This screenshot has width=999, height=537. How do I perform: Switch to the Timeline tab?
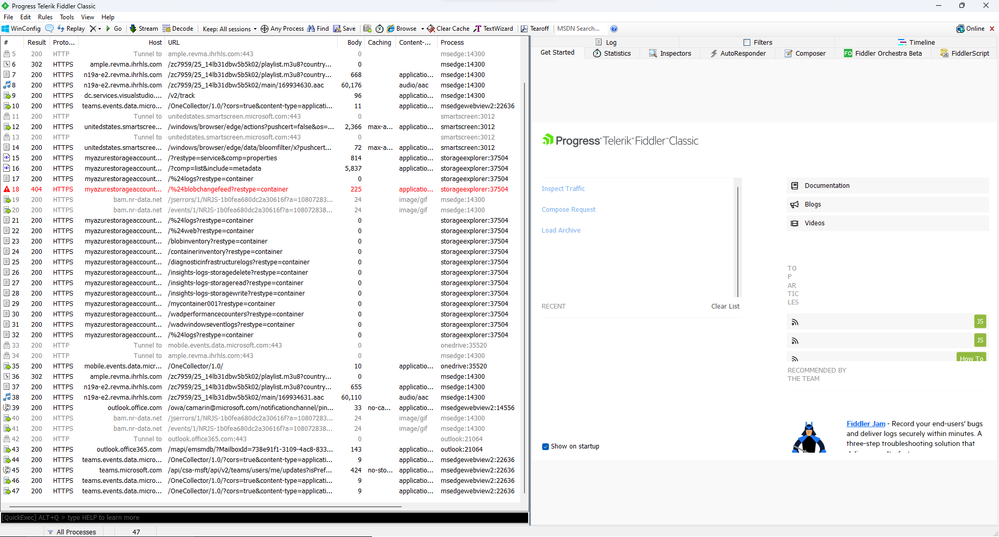pos(916,42)
